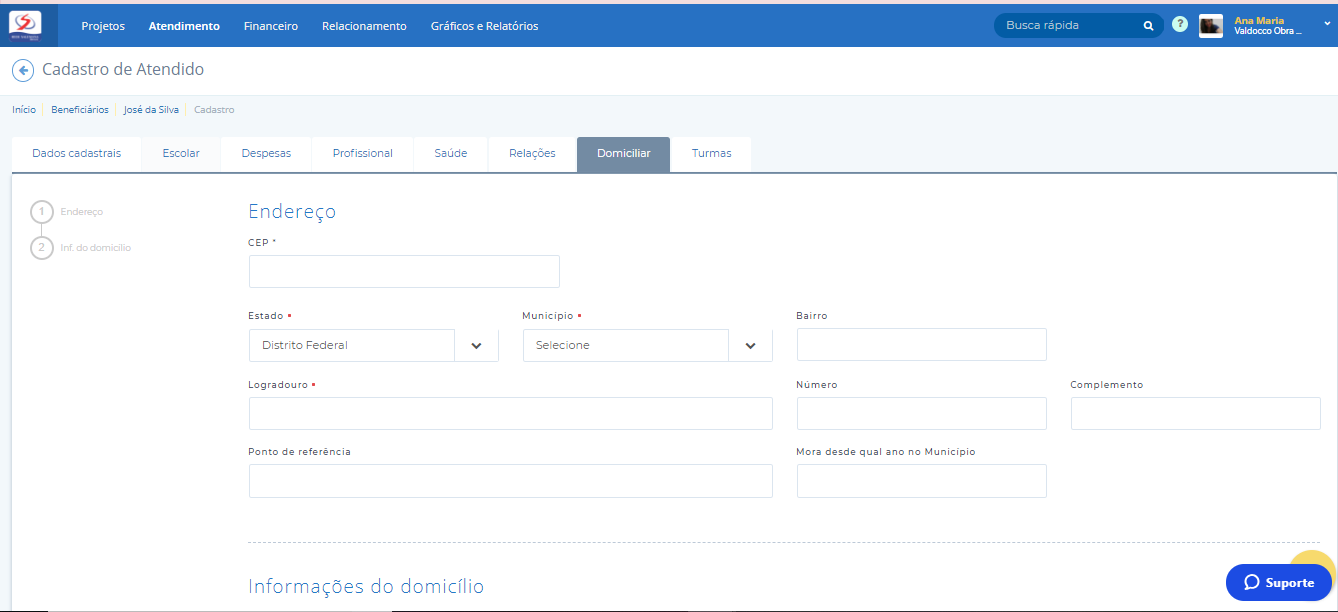Focus the CEP input field
This screenshot has width=1338, height=612.
coord(404,272)
